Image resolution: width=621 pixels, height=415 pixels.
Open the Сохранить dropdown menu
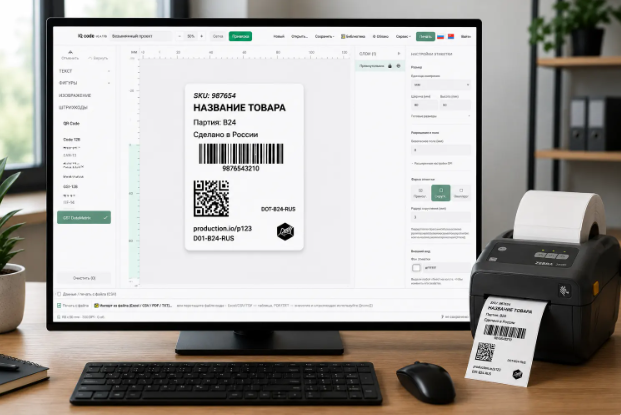pos(324,36)
